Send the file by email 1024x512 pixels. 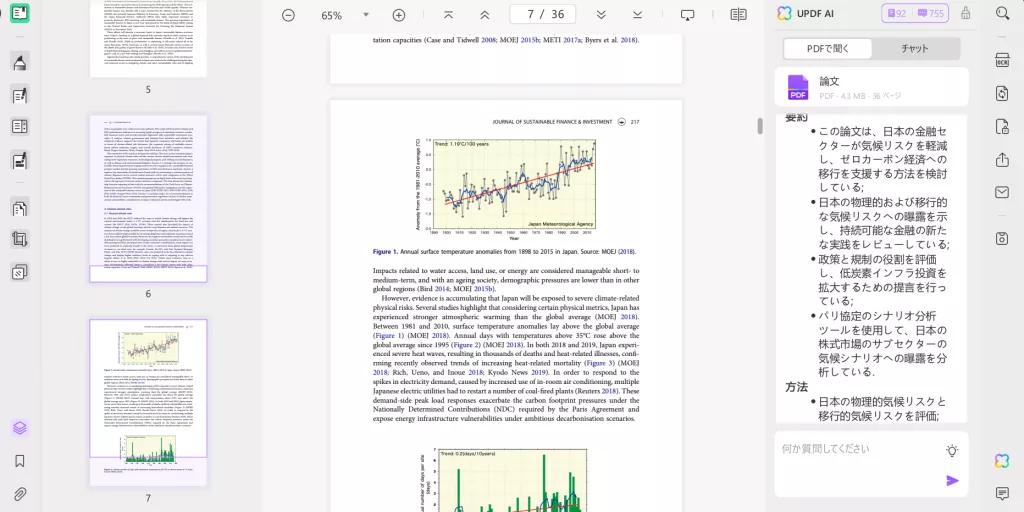coord(1002,192)
